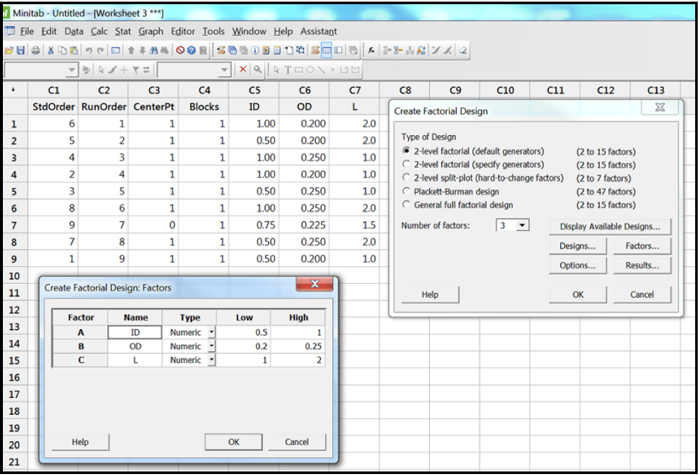
Task: Click the High value cell for factor C
Action: [x=298, y=360]
